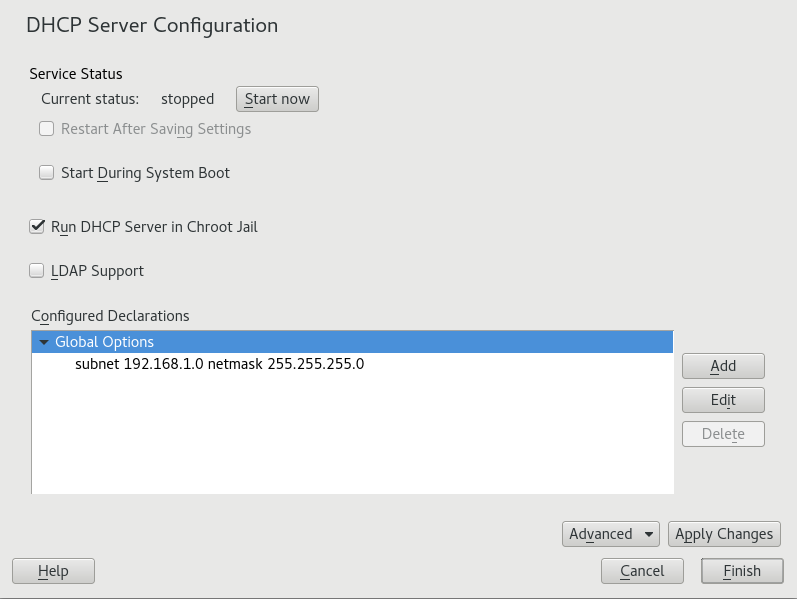Select subnet 192.168.1.0 declaration entry
797x599 pixels.
tap(219, 364)
